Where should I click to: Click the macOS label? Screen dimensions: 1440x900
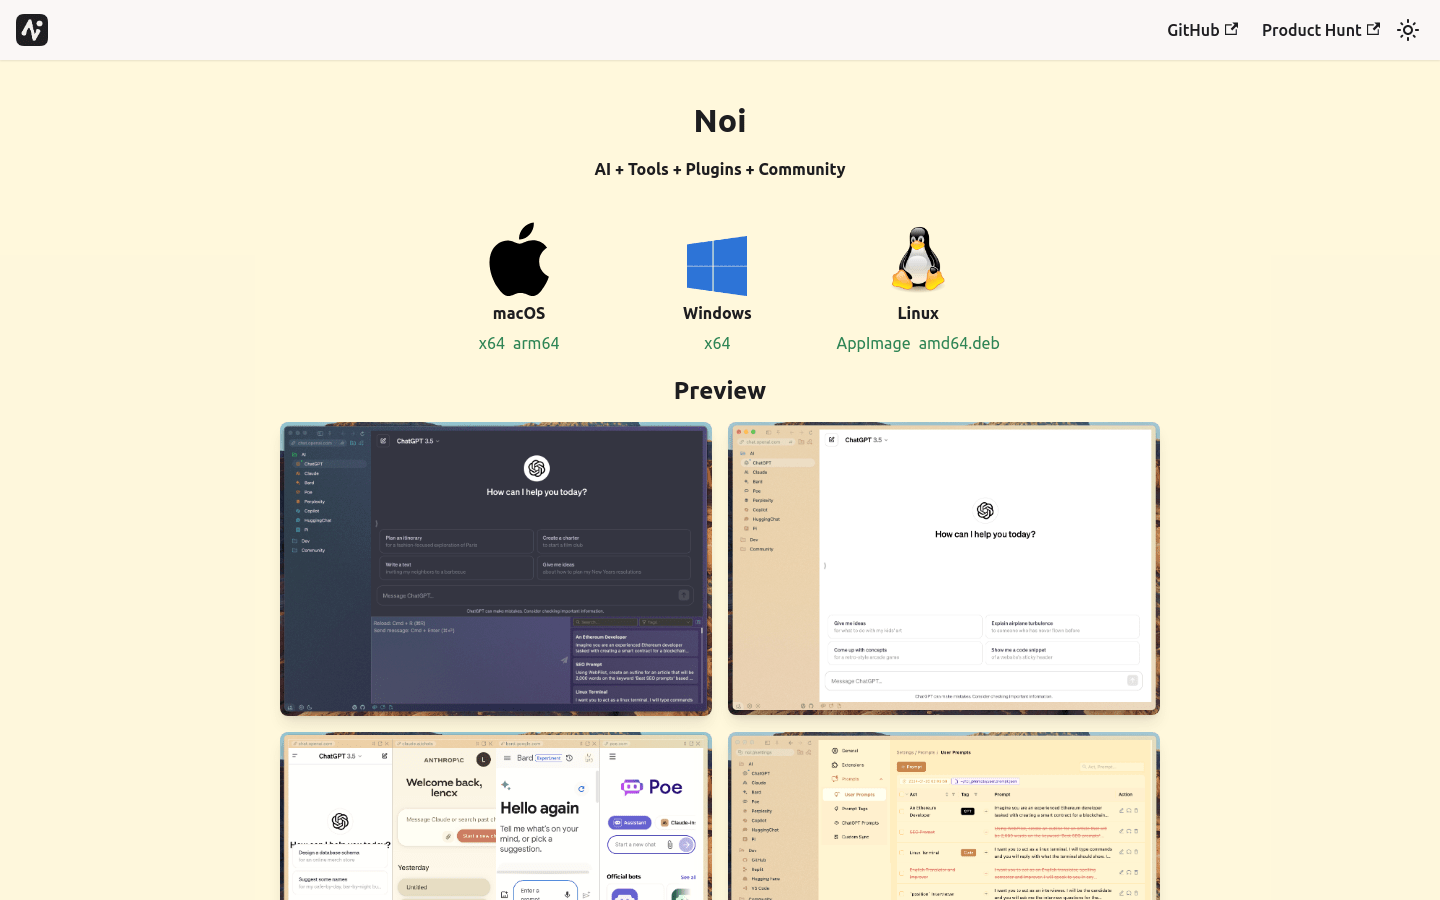(x=519, y=313)
